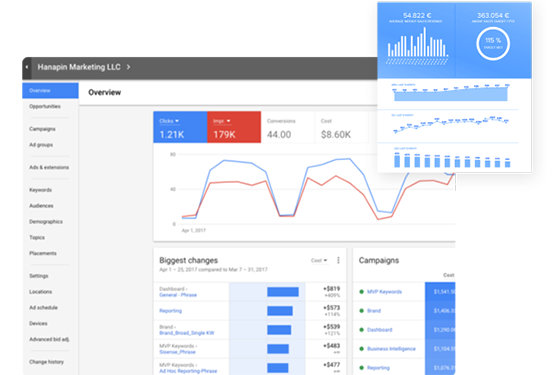Open the Brand campaign link
Screen dimensions: 555x375
click(374, 311)
